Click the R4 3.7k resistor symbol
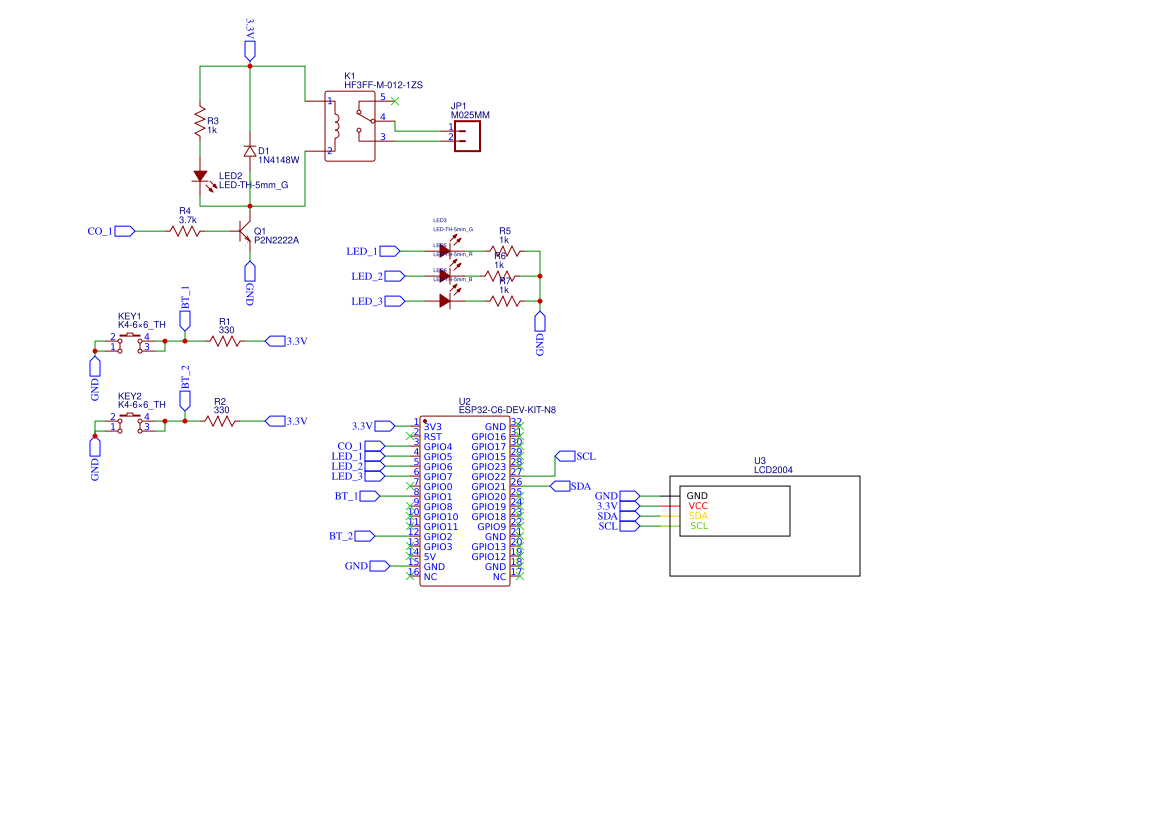 point(186,231)
